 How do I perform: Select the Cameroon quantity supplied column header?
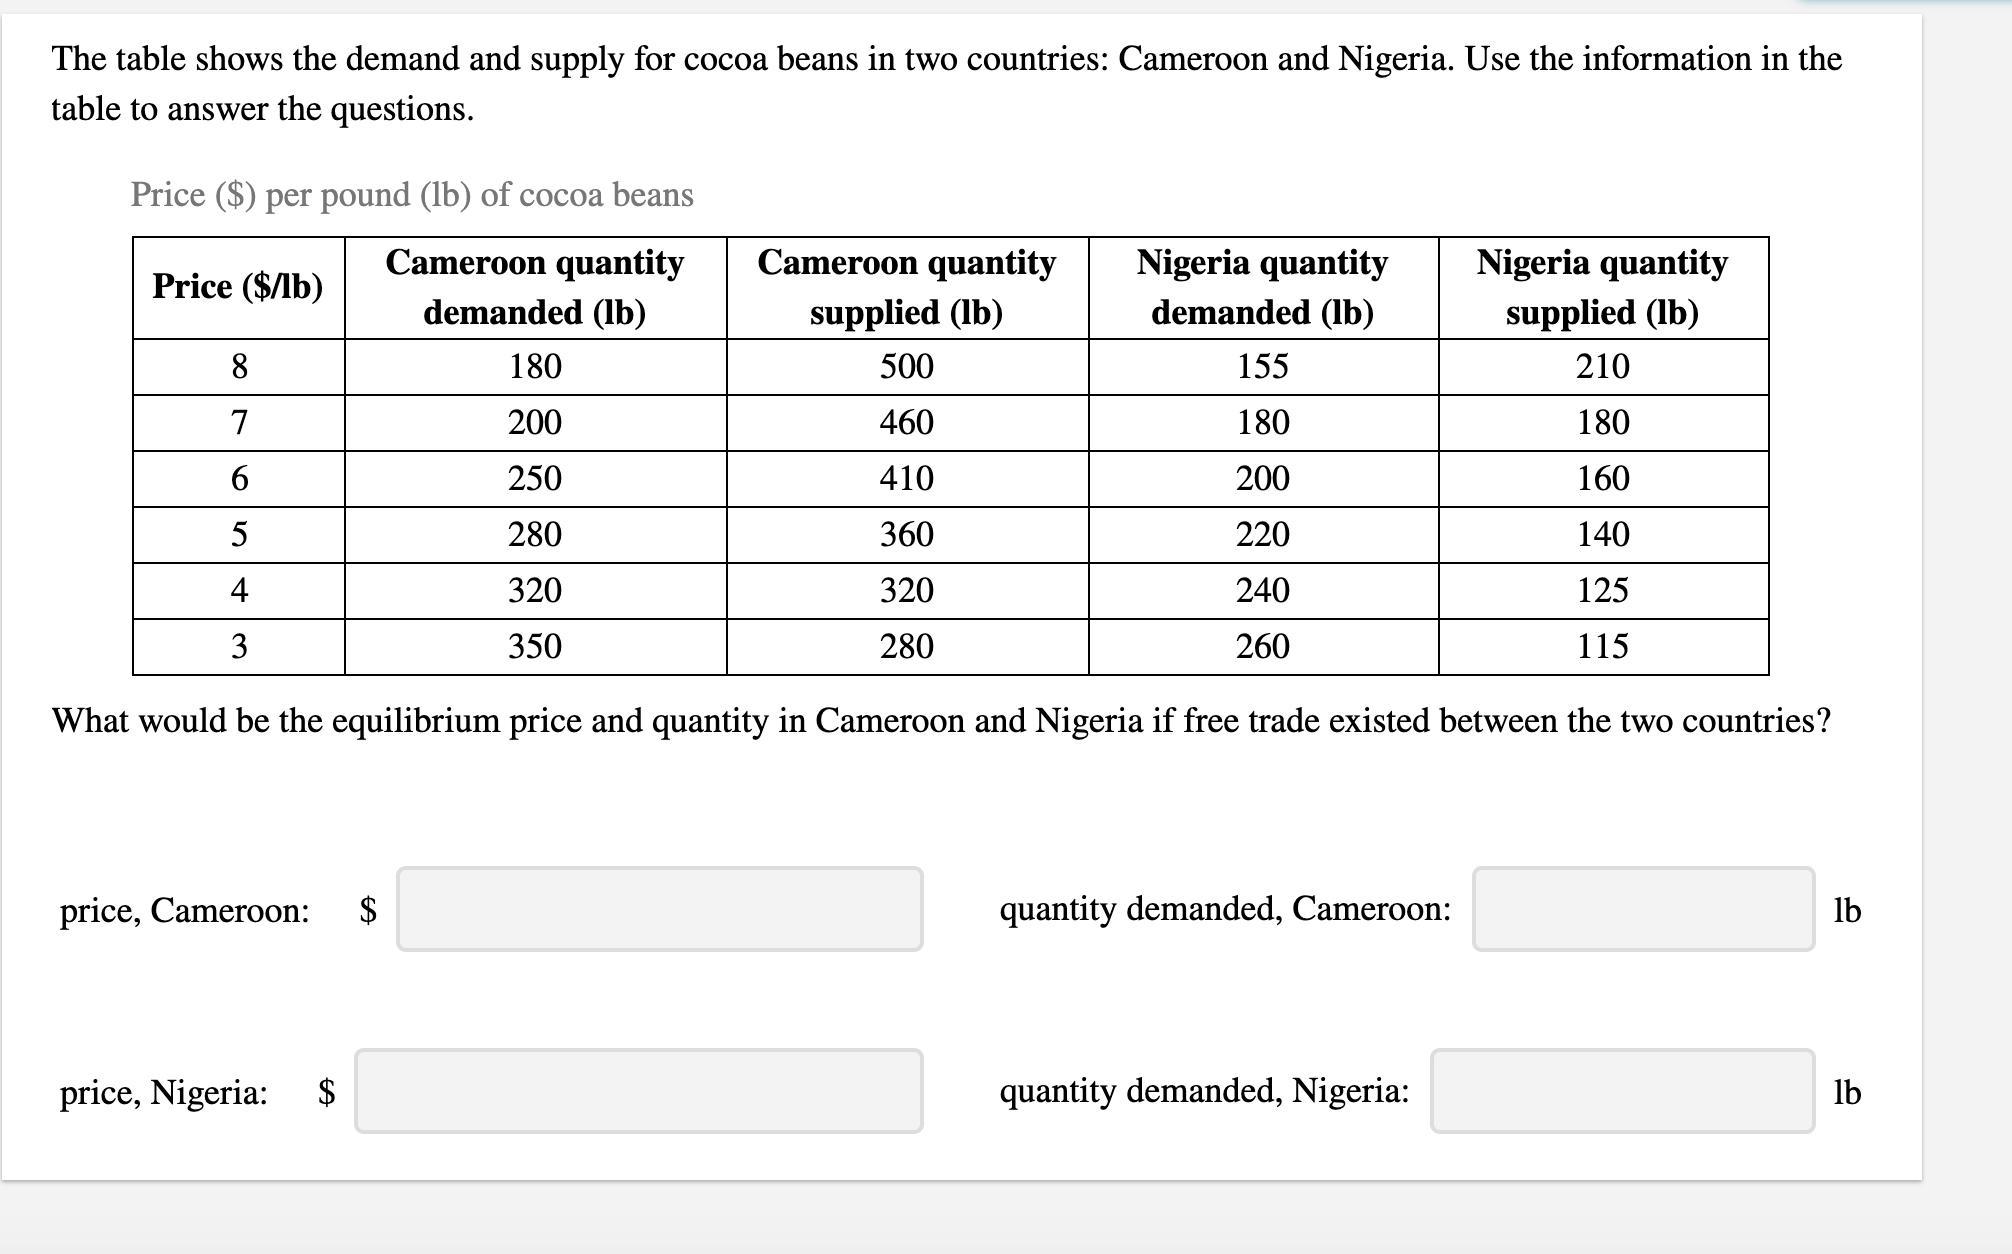(x=907, y=287)
